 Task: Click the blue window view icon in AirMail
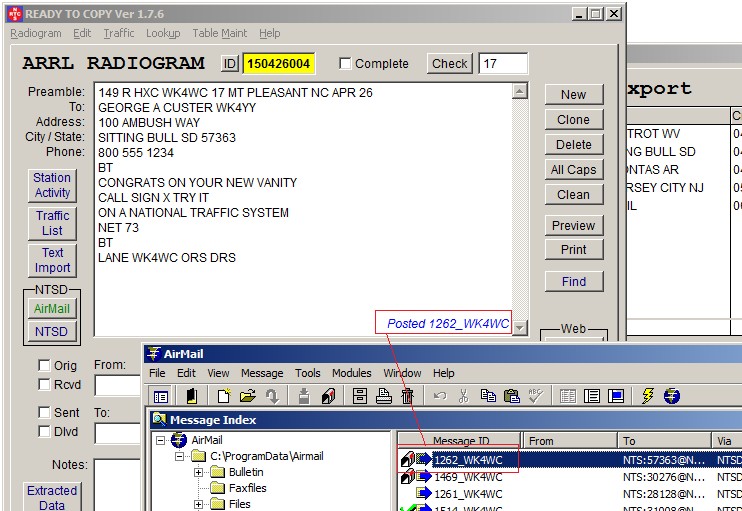[616, 396]
